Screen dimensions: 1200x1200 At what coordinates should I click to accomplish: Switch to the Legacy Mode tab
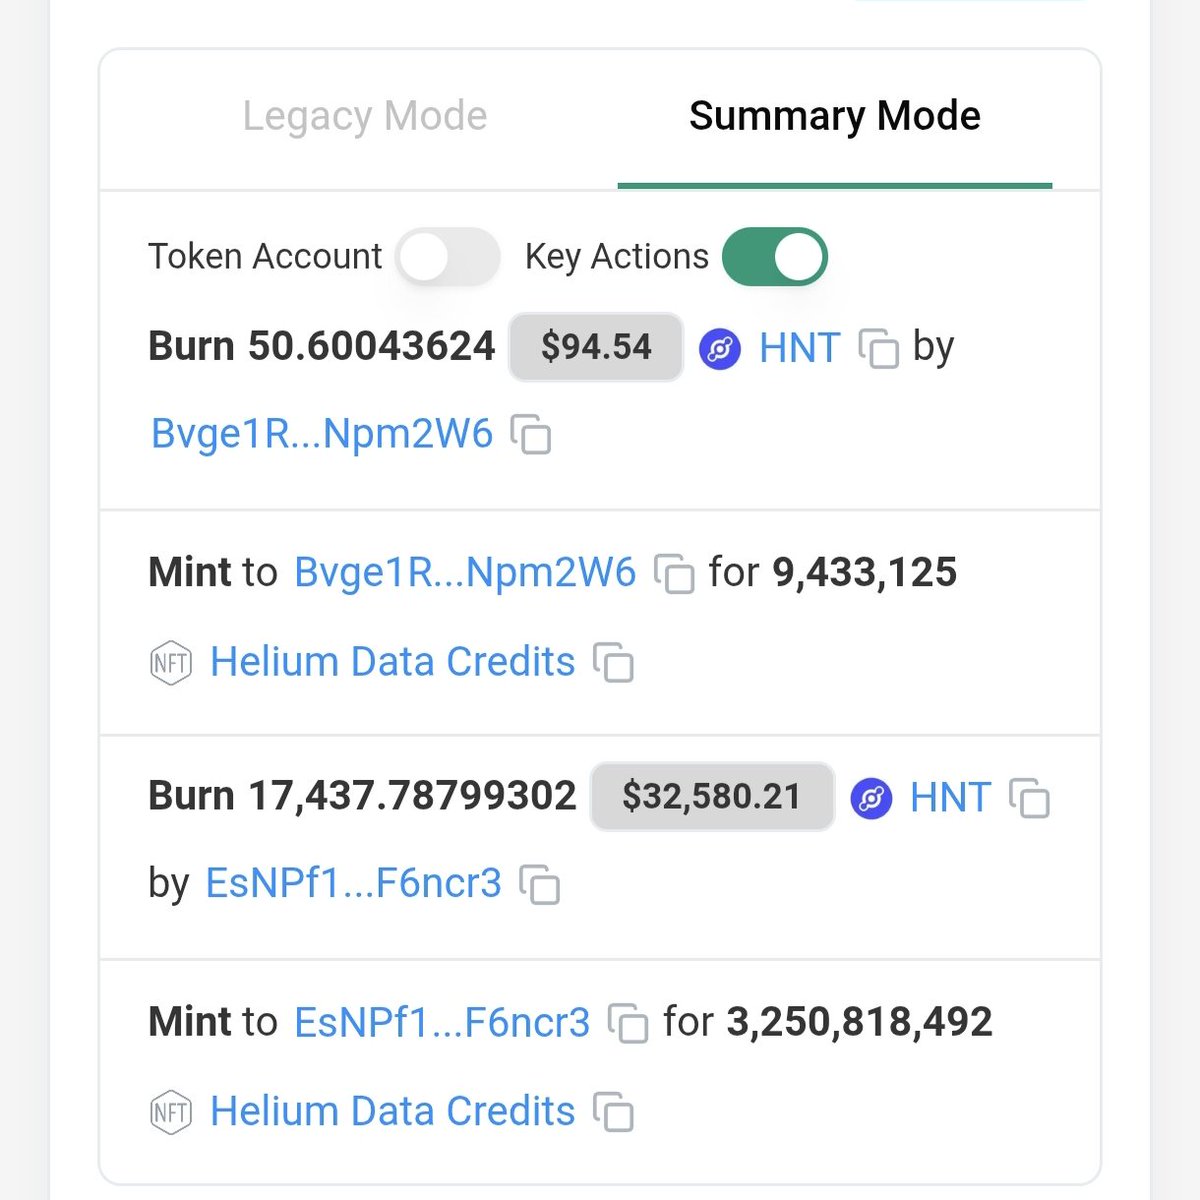(x=365, y=117)
